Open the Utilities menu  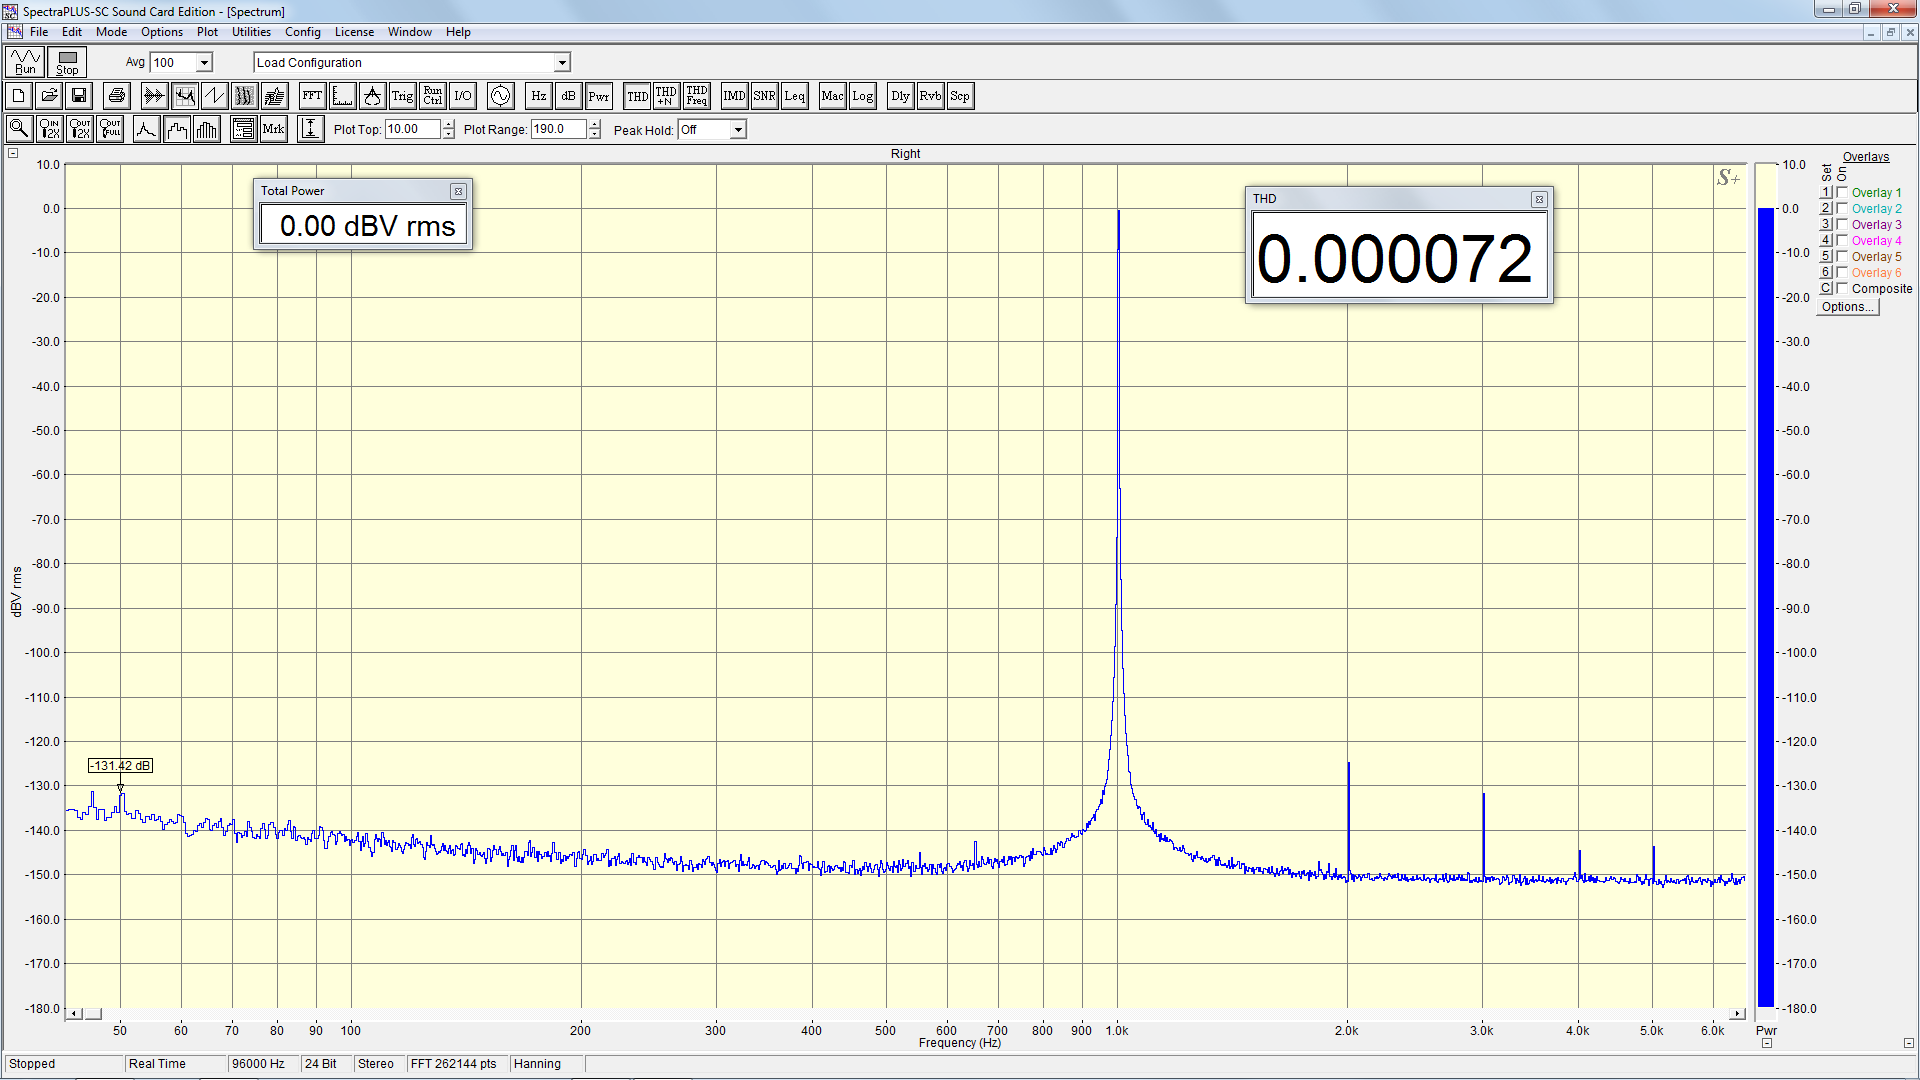(x=251, y=32)
